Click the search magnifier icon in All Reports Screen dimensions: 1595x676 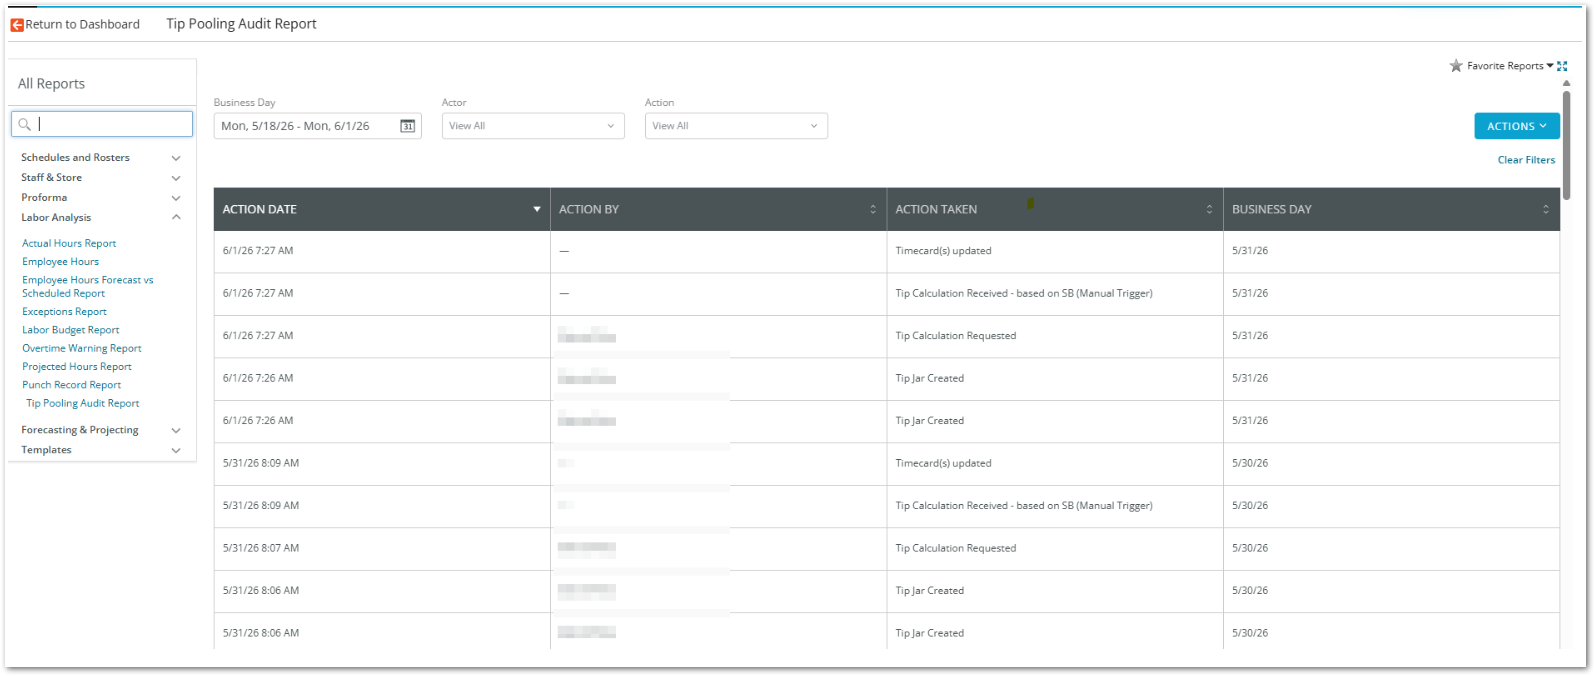25,124
